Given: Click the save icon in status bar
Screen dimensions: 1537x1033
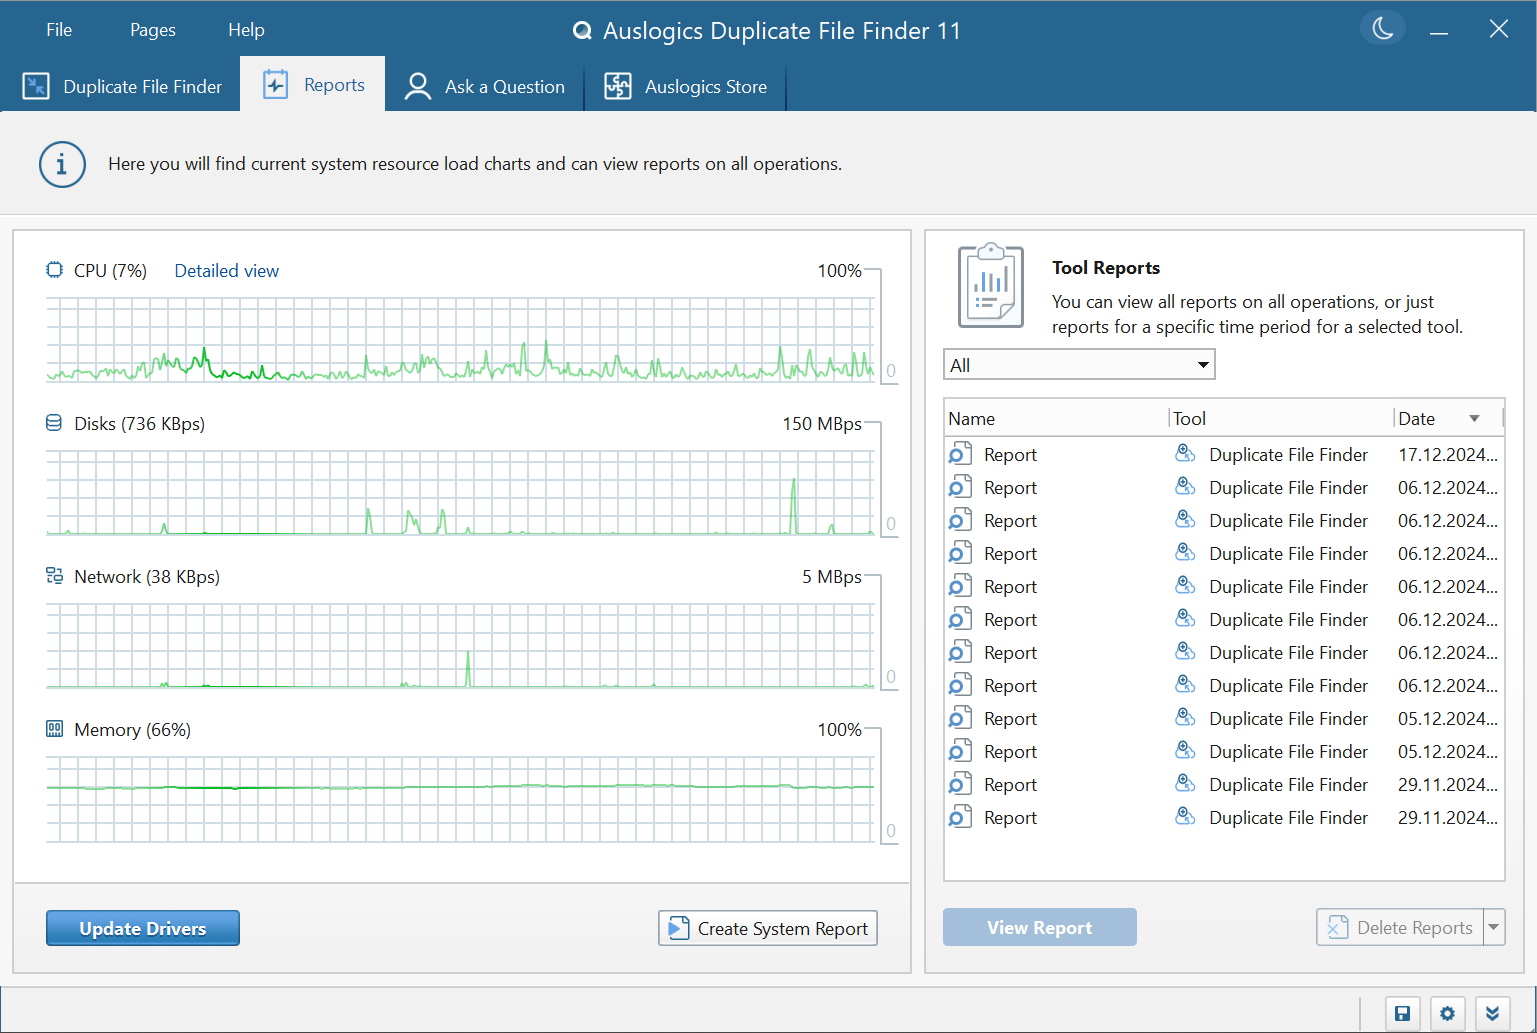Looking at the screenshot, I should (1402, 1013).
